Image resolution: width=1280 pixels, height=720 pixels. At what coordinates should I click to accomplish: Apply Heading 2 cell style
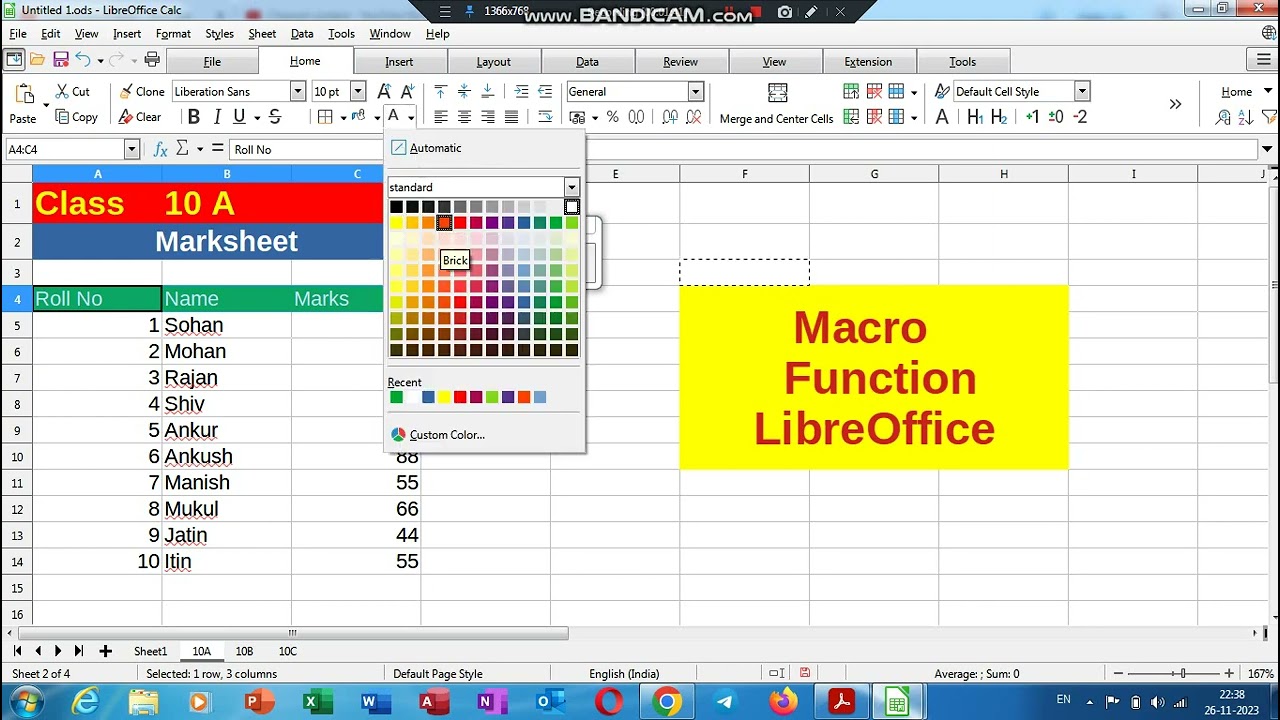998,117
